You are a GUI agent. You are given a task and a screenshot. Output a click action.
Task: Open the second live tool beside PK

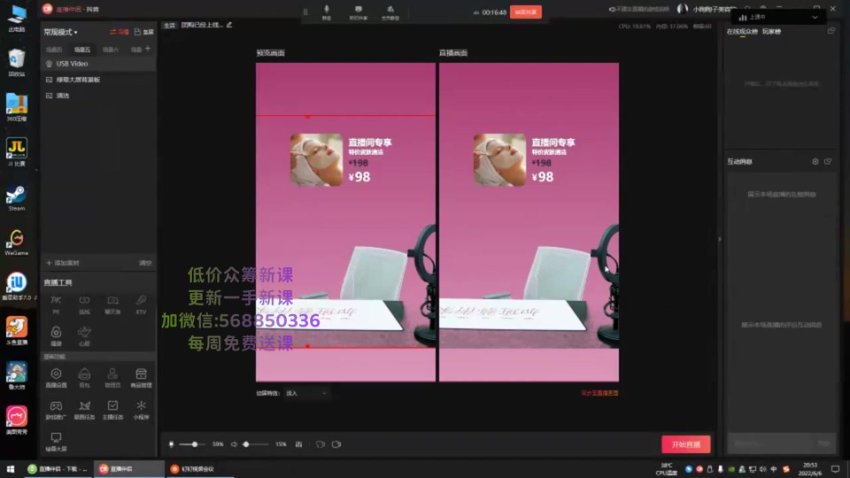[x=84, y=305]
